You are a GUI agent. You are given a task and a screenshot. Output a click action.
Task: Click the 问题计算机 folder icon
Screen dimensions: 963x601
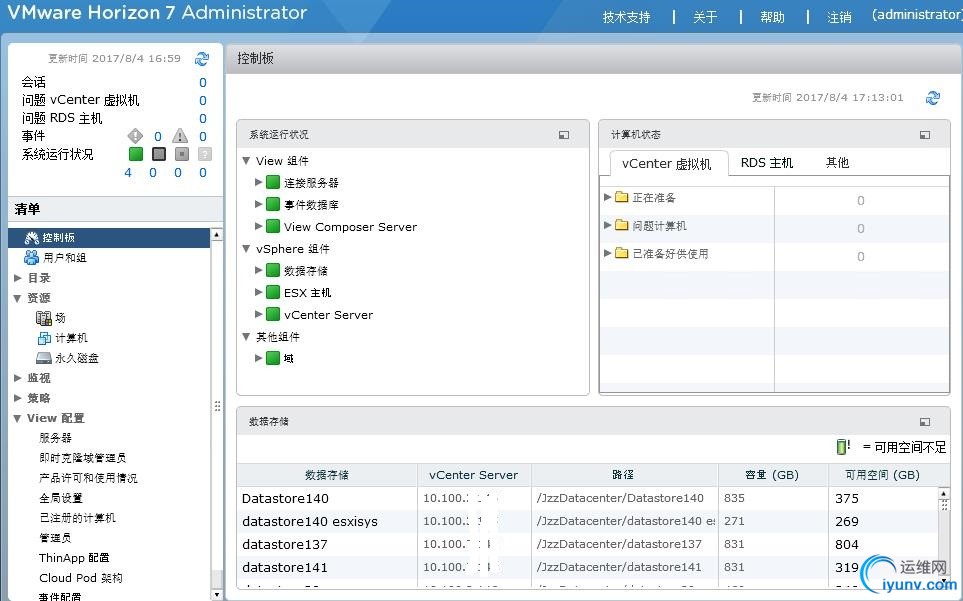(622, 225)
